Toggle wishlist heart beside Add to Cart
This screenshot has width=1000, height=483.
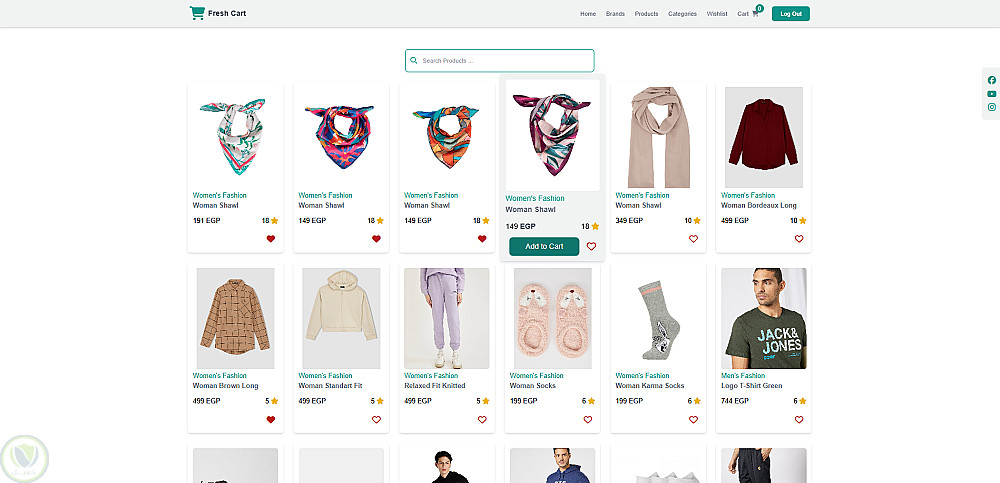[591, 246]
